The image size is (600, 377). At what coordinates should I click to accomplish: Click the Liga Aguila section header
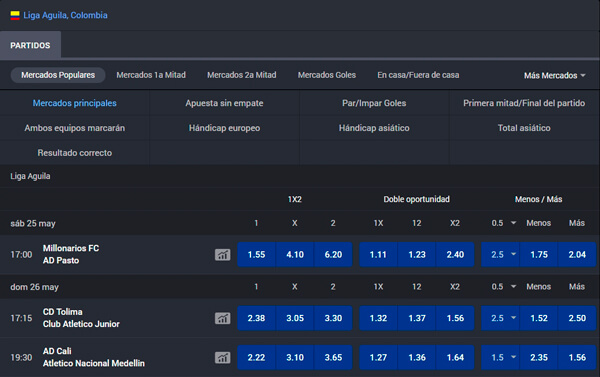coord(30,176)
